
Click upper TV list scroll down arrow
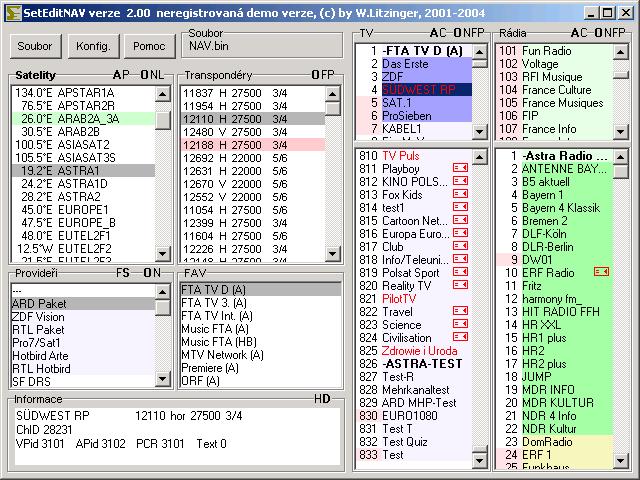pos(479,131)
